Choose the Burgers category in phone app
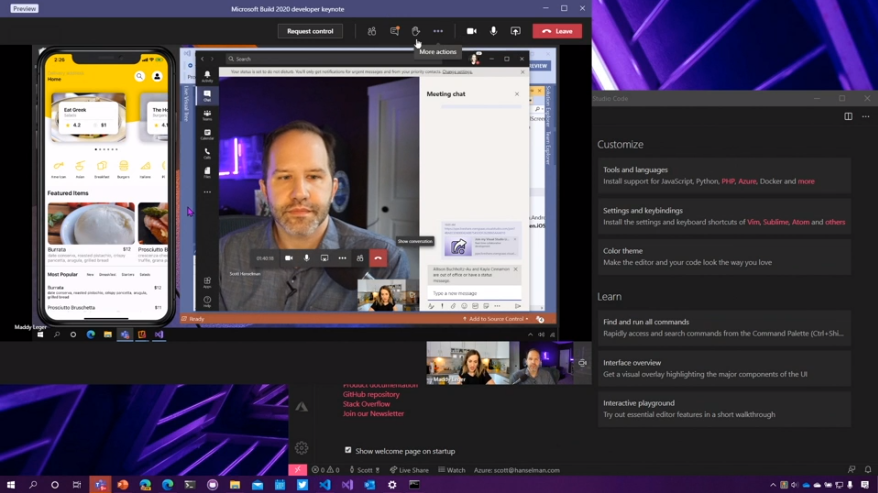This screenshot has height=493, width=878. click(123, 169)
